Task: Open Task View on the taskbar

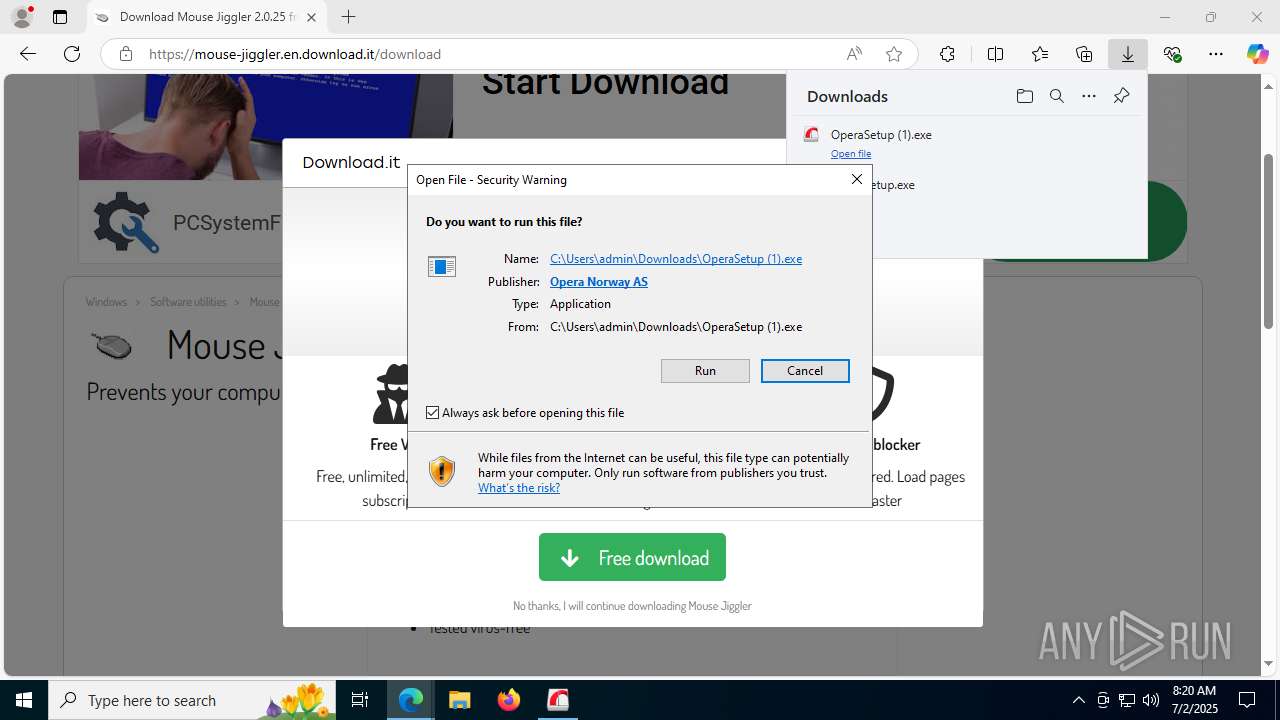Action: pos(360,700)
